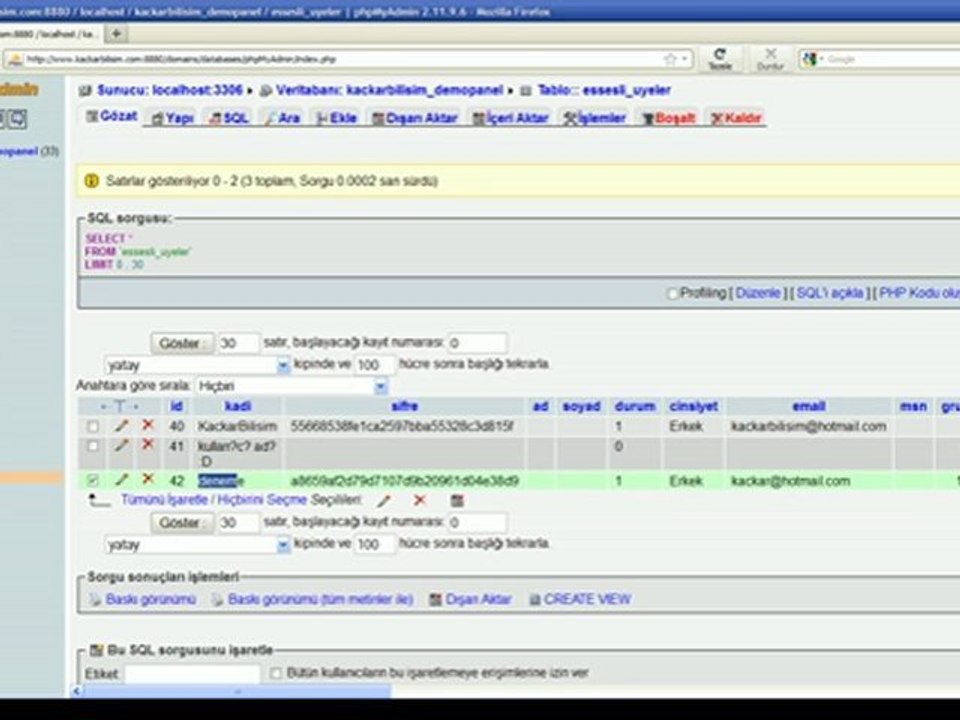Uncheck the checkbox for row 42
Image resolution: width=960 pixels, height=720 pixels.
coord(92,481)
